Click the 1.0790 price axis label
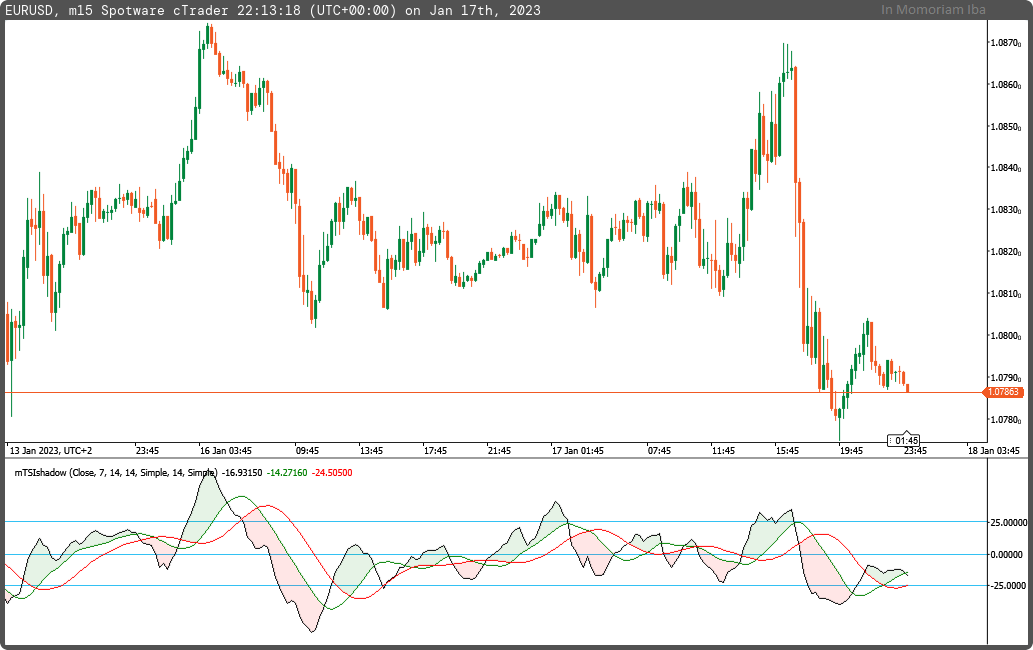Screen dimensions: 1033x650 pos(1005,378)
